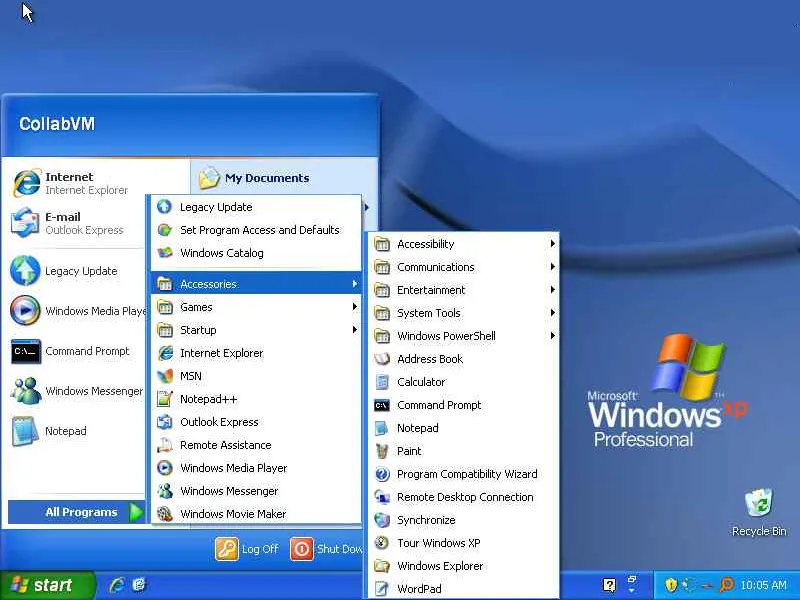Click Legacy Update in All Programs menu

[256, 207]
